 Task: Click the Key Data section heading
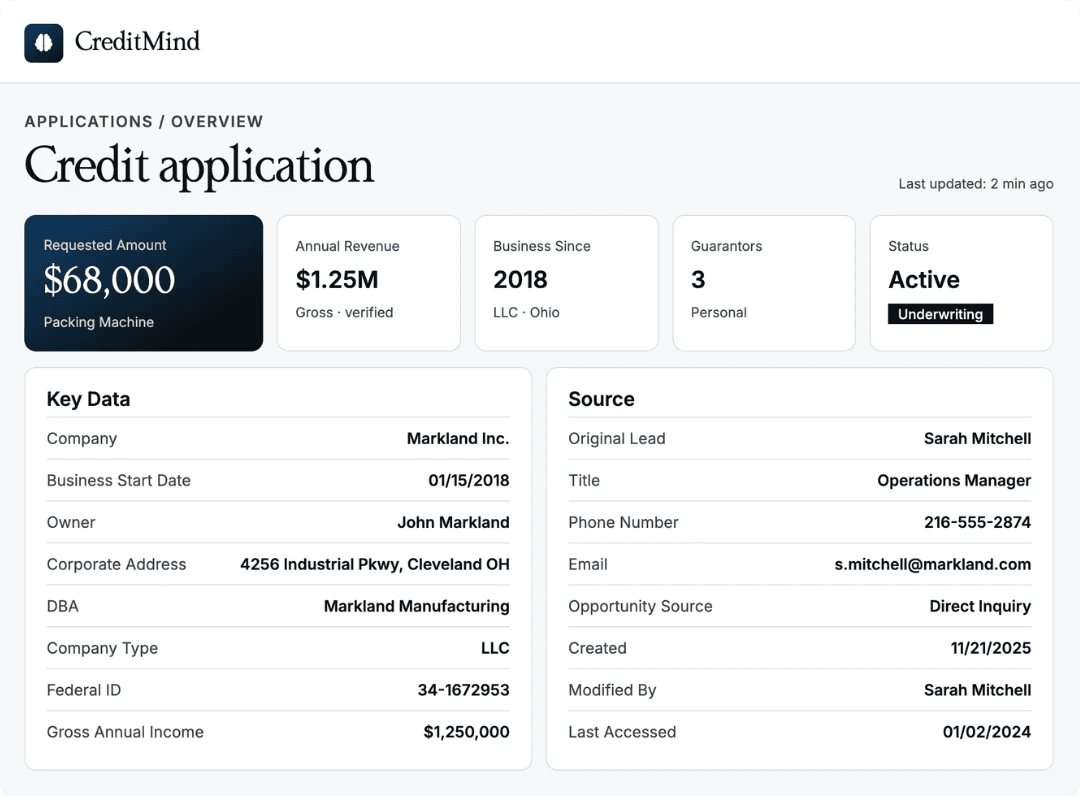point(88,399)
